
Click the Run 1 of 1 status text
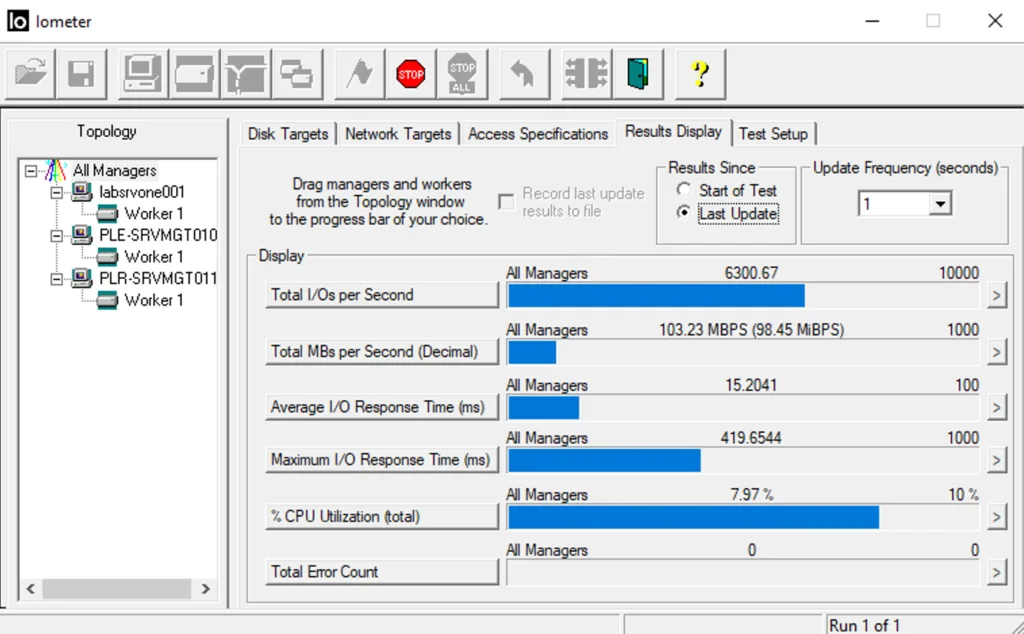[864, 625]
